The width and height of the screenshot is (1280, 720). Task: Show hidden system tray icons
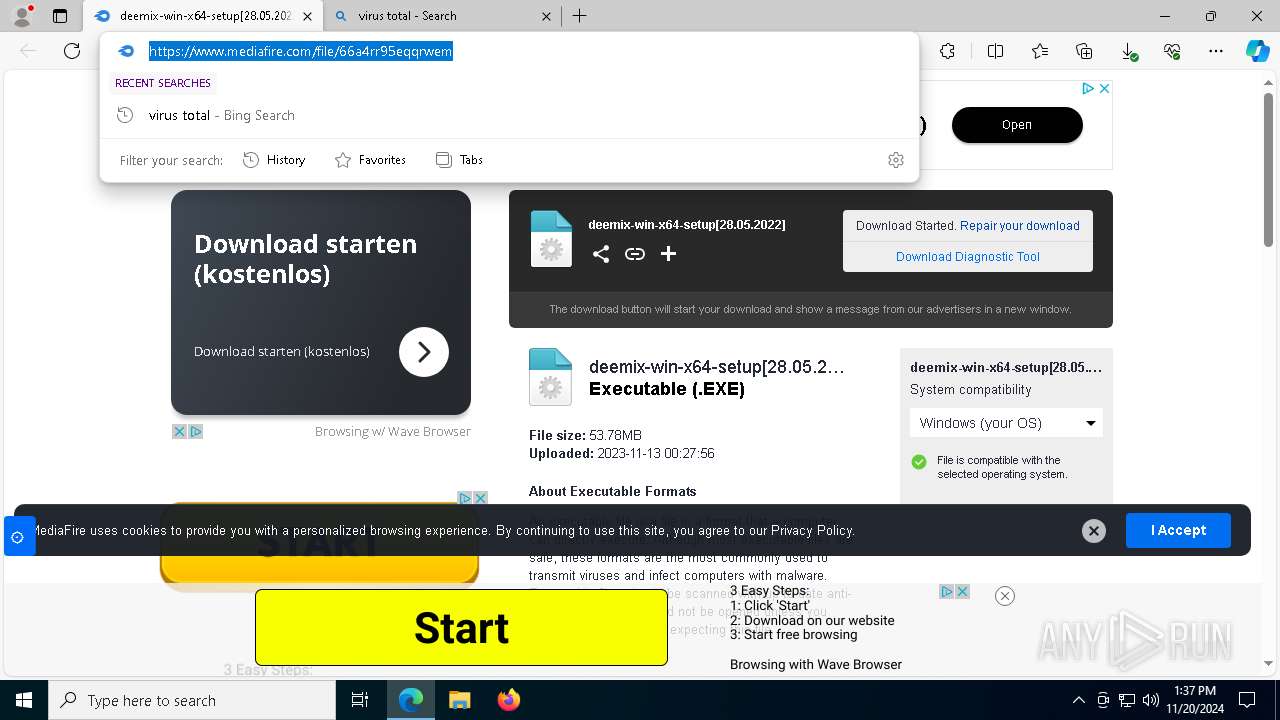tap(1078, 700)
